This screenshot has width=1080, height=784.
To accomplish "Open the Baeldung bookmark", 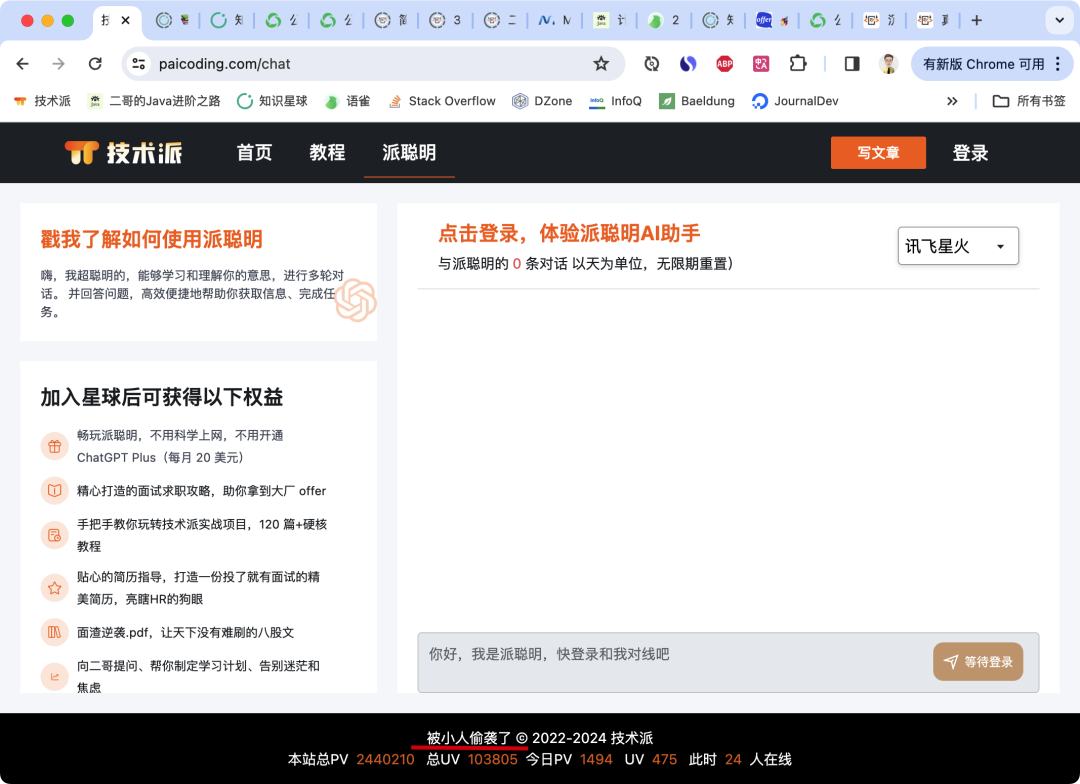I will pyautogui.click(x=696, y=101).
